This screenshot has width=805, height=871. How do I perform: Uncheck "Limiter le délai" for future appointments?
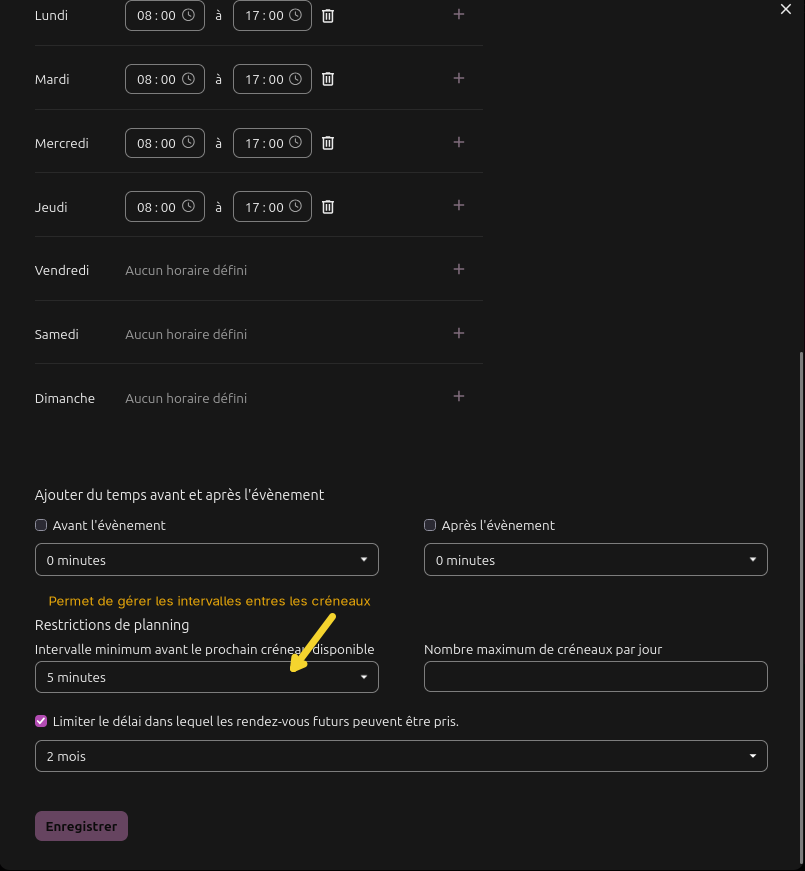point(41,721)
